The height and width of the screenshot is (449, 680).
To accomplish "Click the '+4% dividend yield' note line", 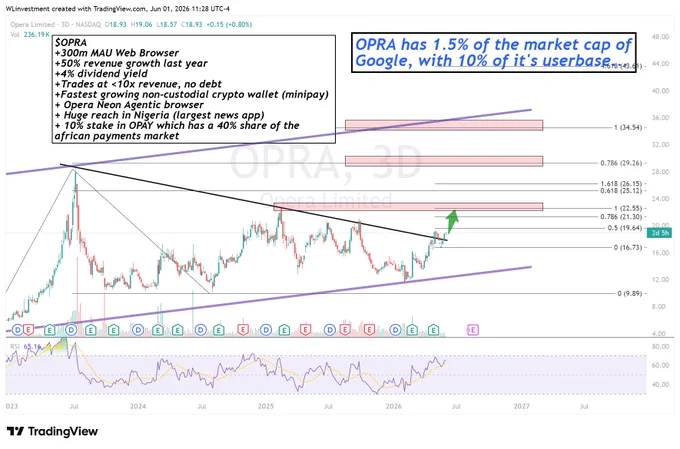I will tap(101, 74).
